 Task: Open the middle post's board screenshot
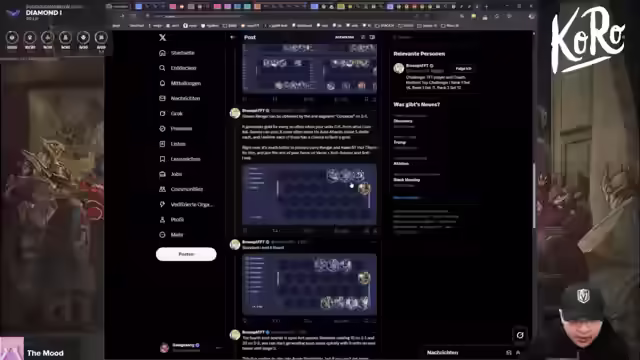click(x=309, y=194)
